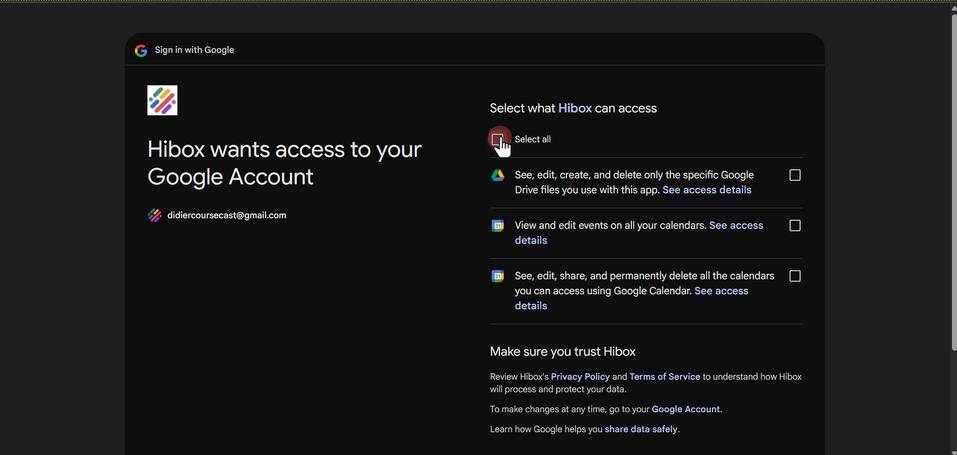Click the Hibox name in the access heading

[x=575, y=108]
